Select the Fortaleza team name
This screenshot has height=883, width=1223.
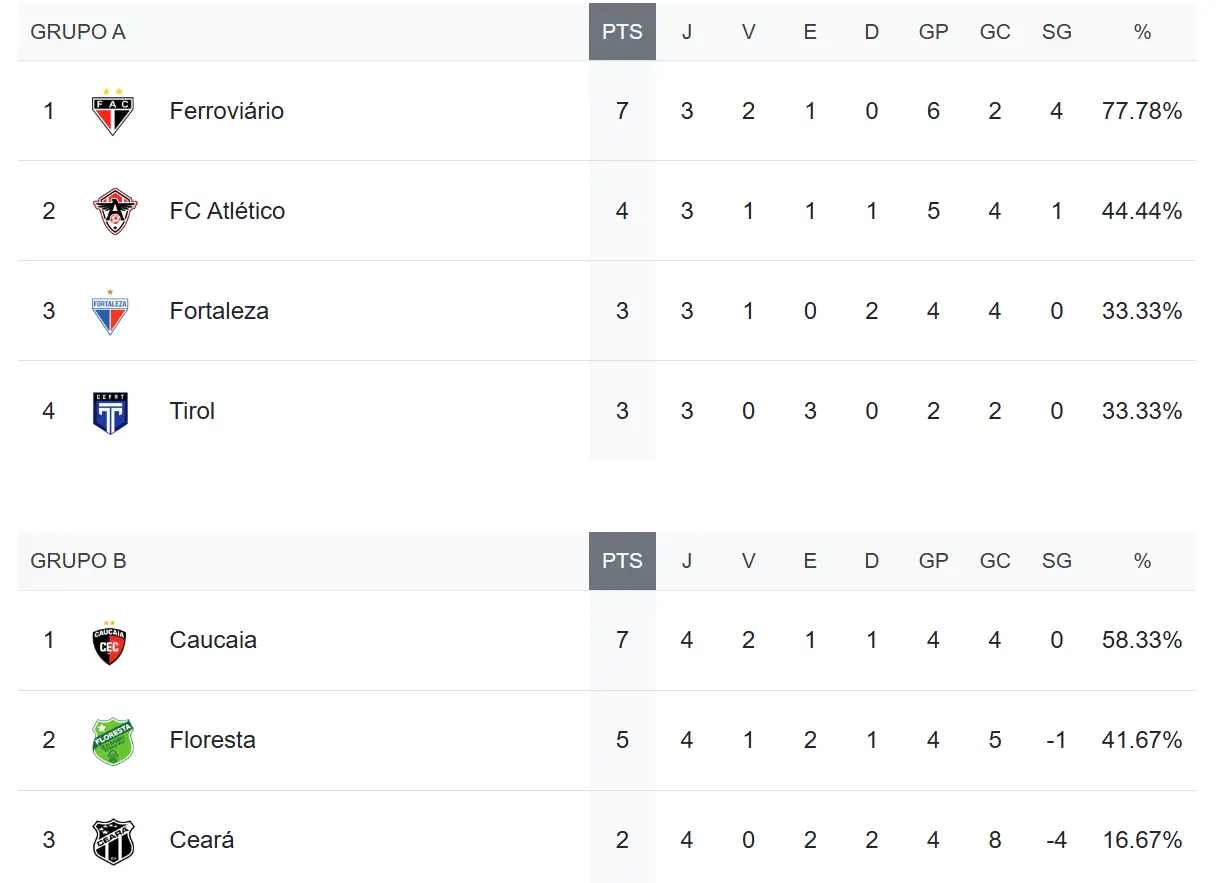pyautogui.click(x=219, y=311)
